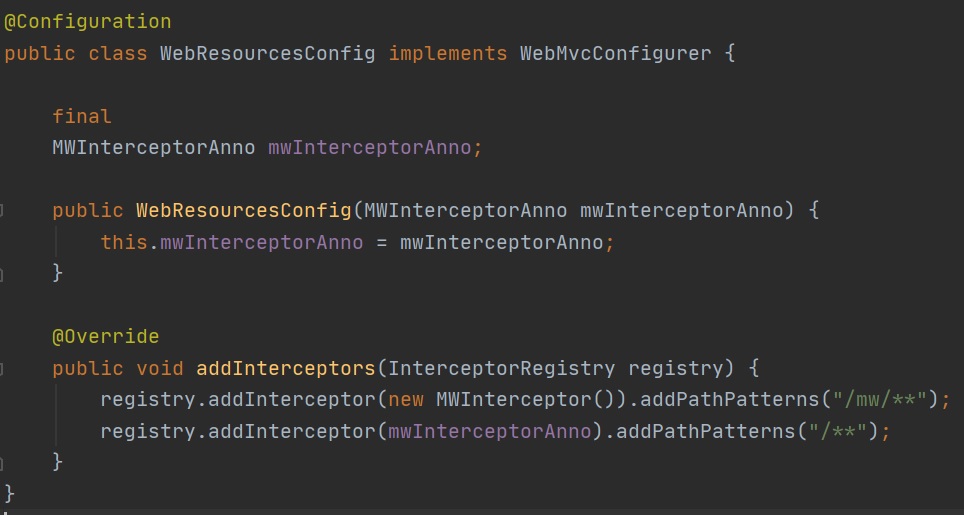Viewport: 964px width, 515px height.
Task: Place cursor on the new keyword
Action: [x=406, y=400]
